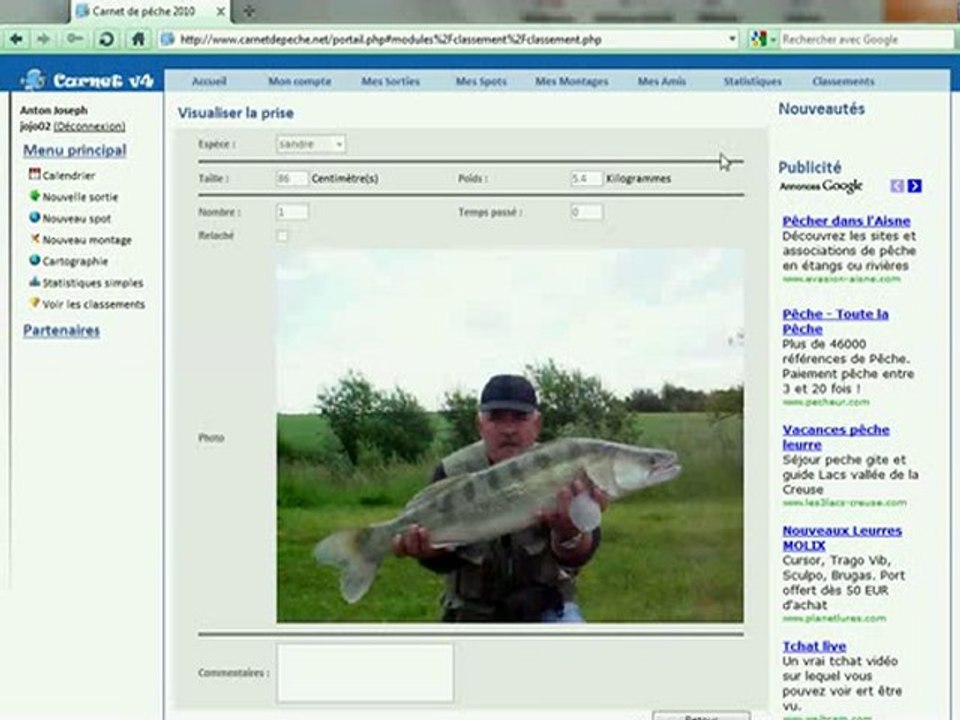
Task: Show previous Google ads with left arrow
Action: [x=897, y=186]
